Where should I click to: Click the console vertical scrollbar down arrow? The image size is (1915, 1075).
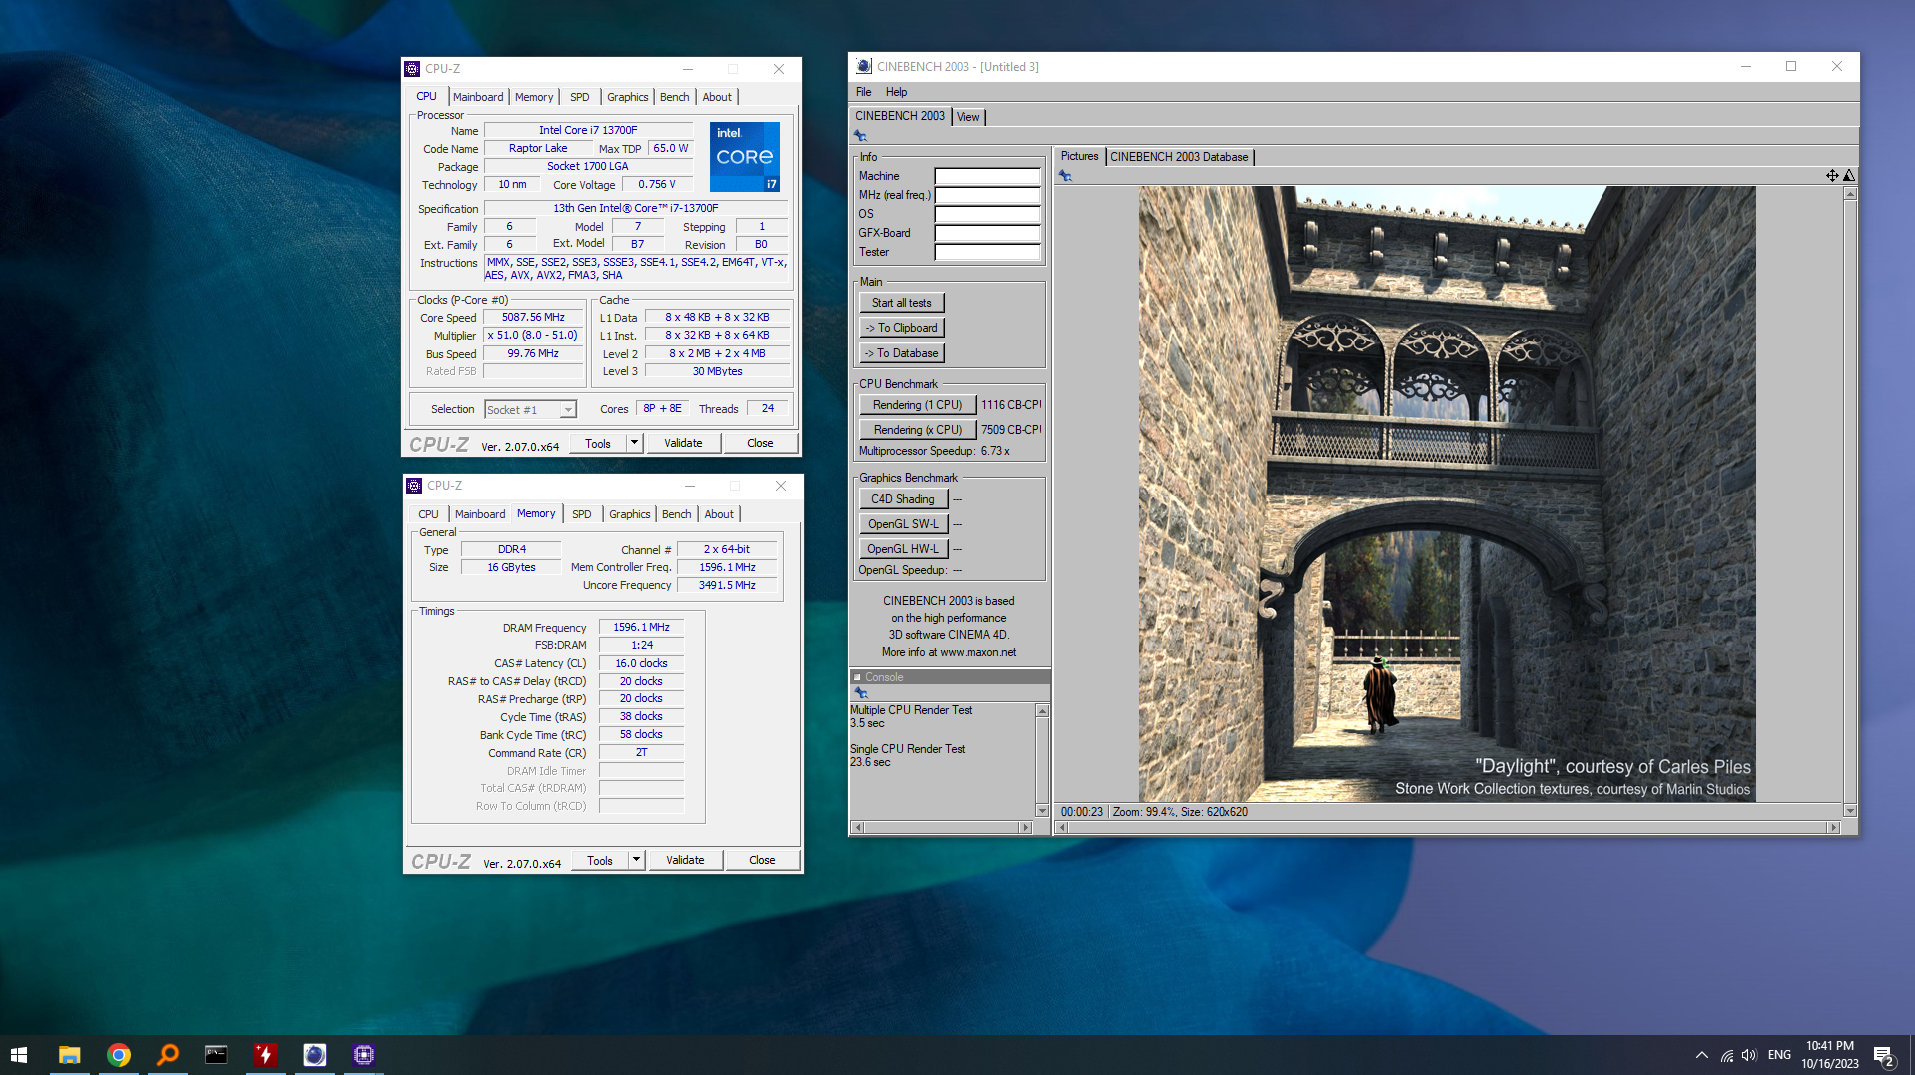[x=1042, y=811]
